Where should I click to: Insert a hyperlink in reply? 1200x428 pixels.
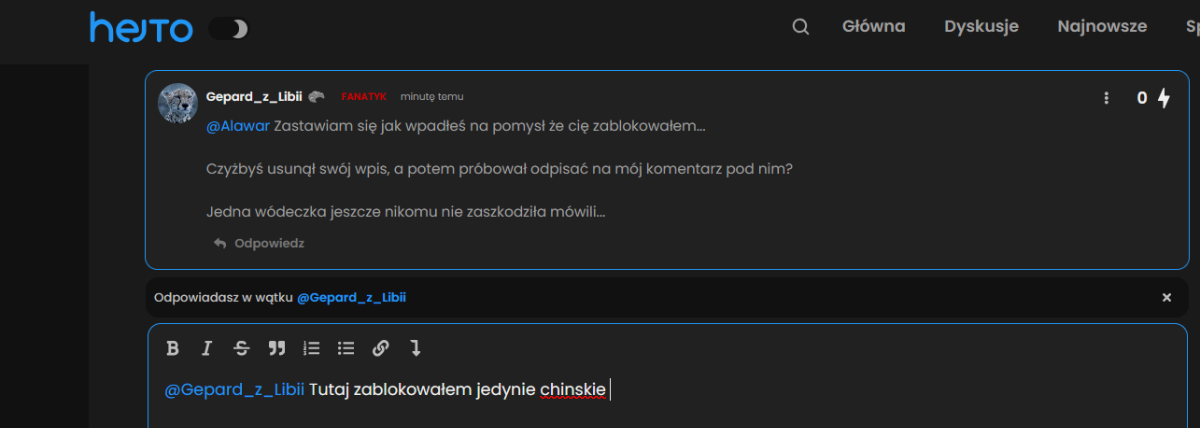tap(380, 348)
